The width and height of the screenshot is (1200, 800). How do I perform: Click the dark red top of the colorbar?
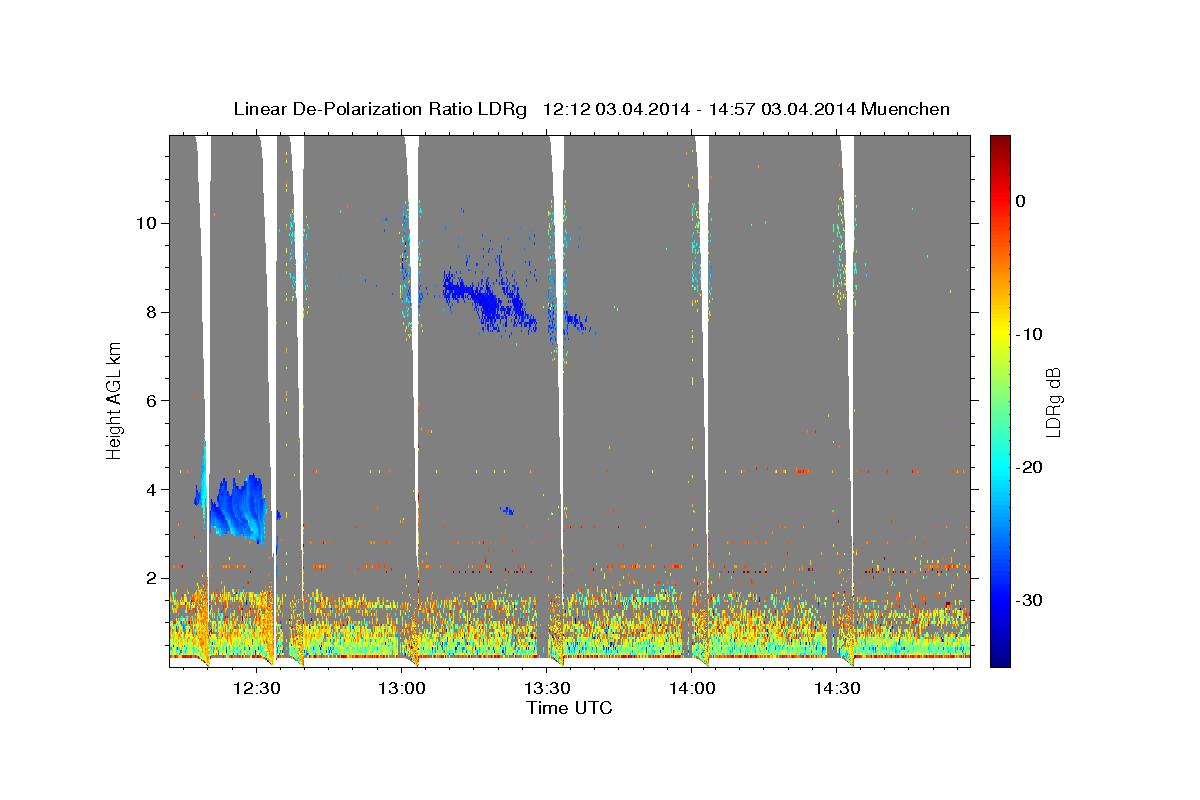coord(1000,142)
